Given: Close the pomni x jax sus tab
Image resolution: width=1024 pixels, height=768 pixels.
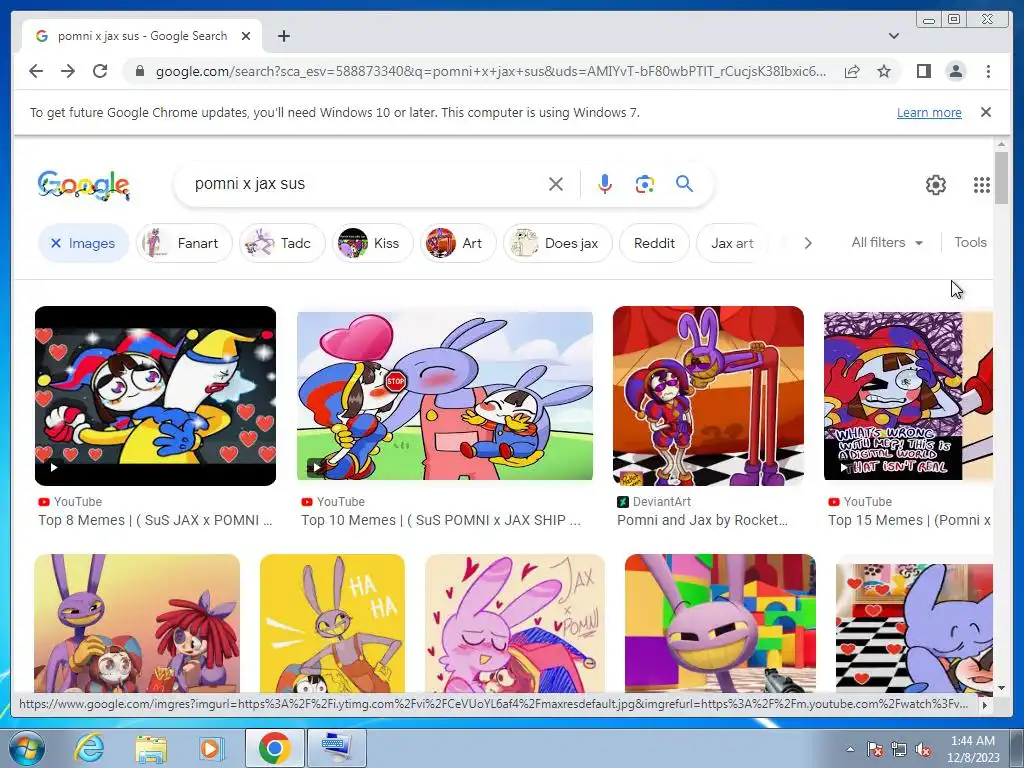Looking at the screenshot, I should [246, 36].
